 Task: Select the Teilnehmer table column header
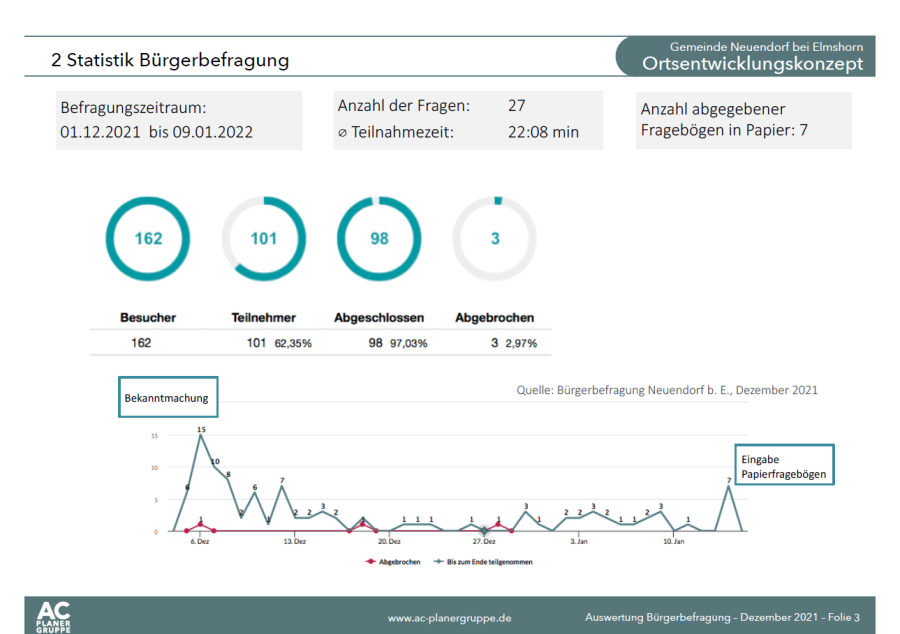click(263, 318)
